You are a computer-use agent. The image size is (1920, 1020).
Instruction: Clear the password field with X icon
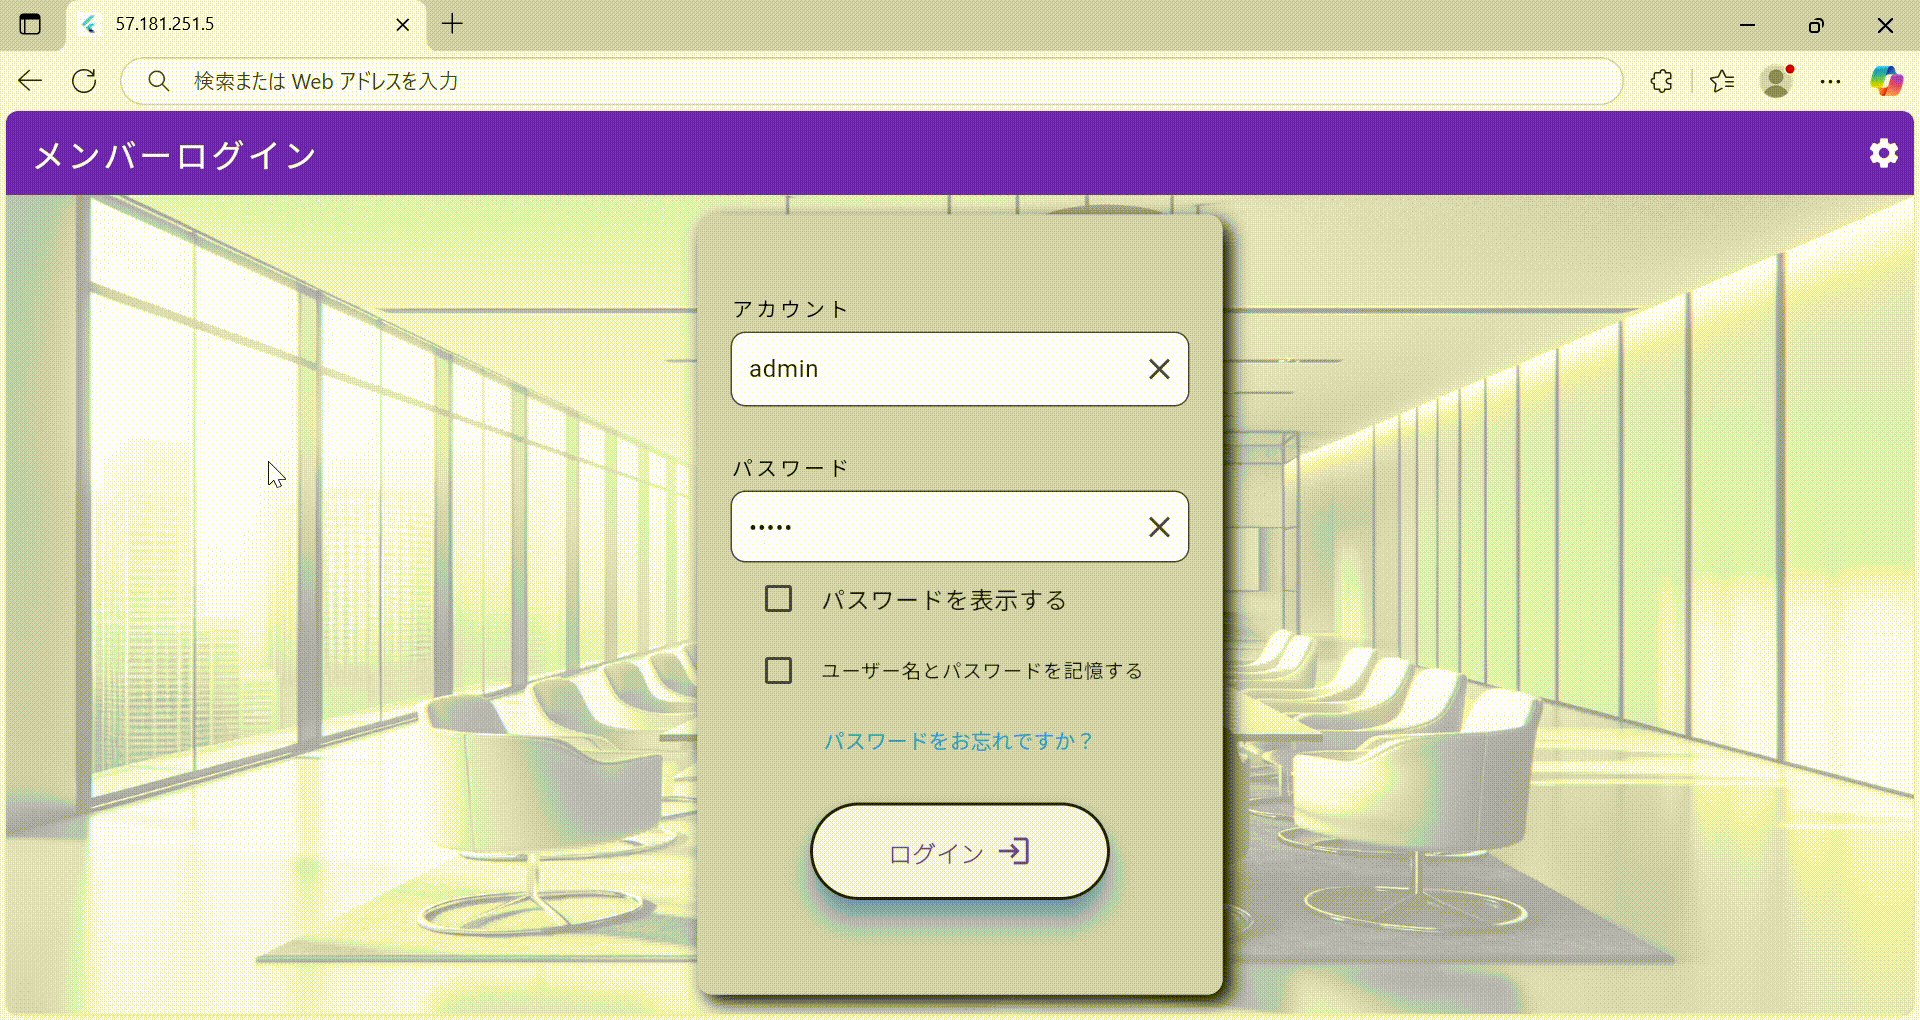1159,527
